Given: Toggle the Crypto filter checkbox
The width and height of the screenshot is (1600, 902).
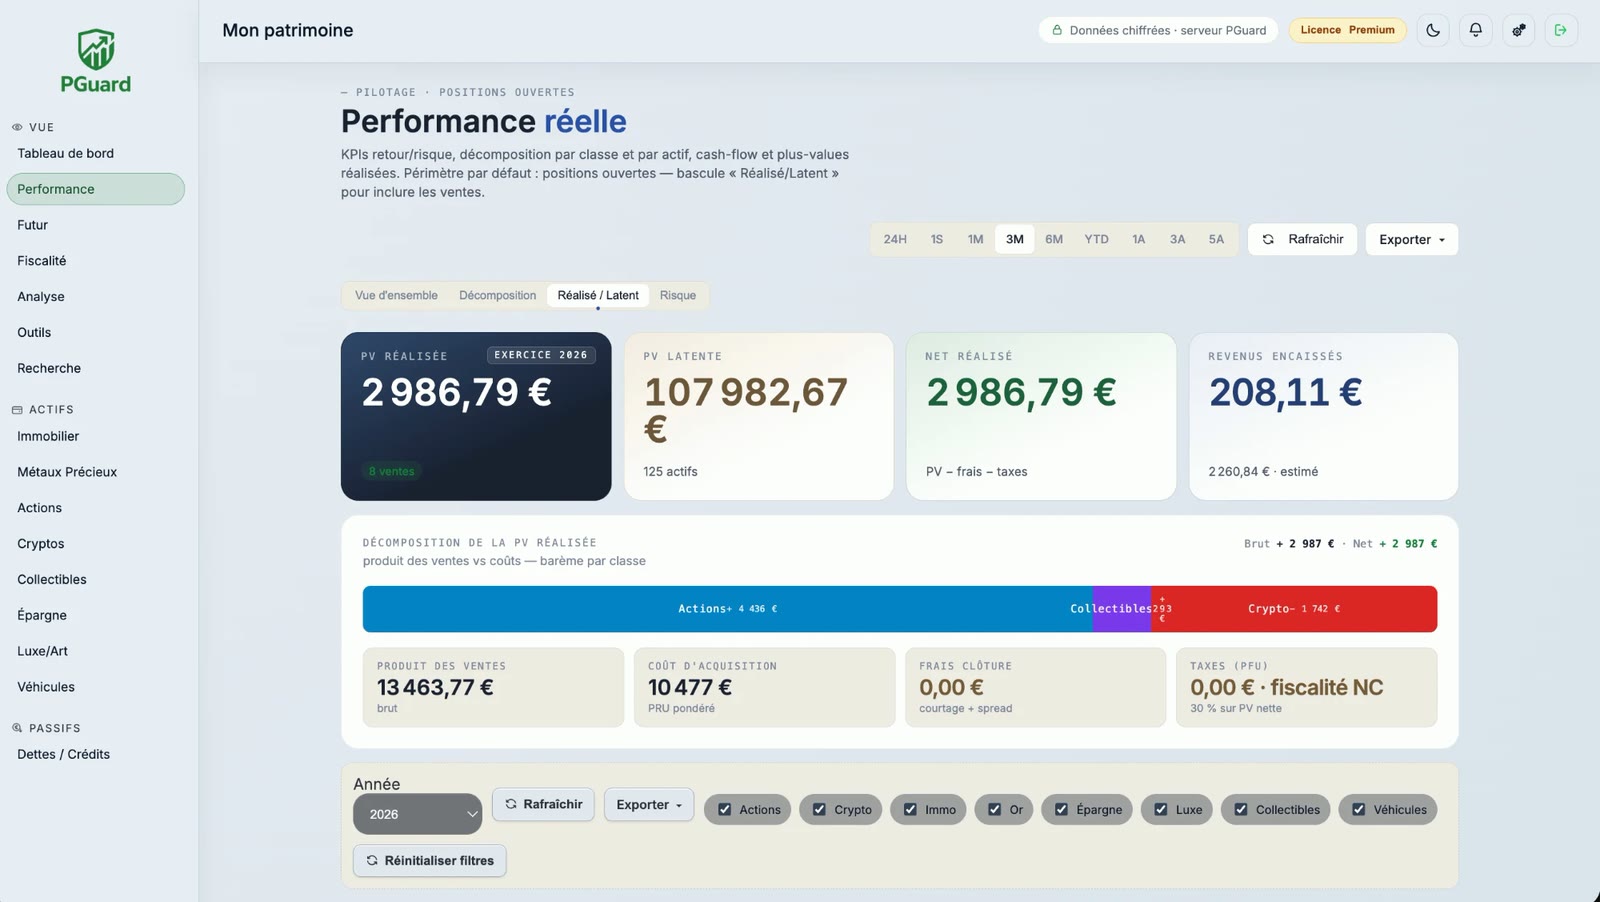Looking at the screenshot, I should (819, 809).
